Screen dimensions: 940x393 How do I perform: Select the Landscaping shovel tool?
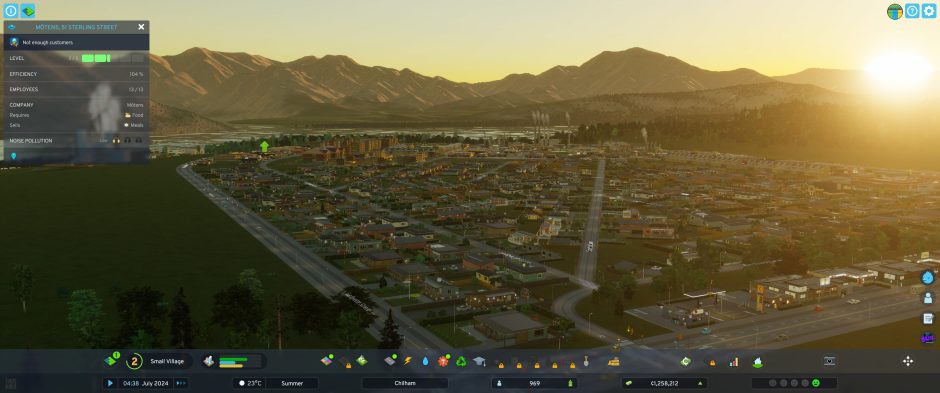pyautogui.click(x=586, y=361)
